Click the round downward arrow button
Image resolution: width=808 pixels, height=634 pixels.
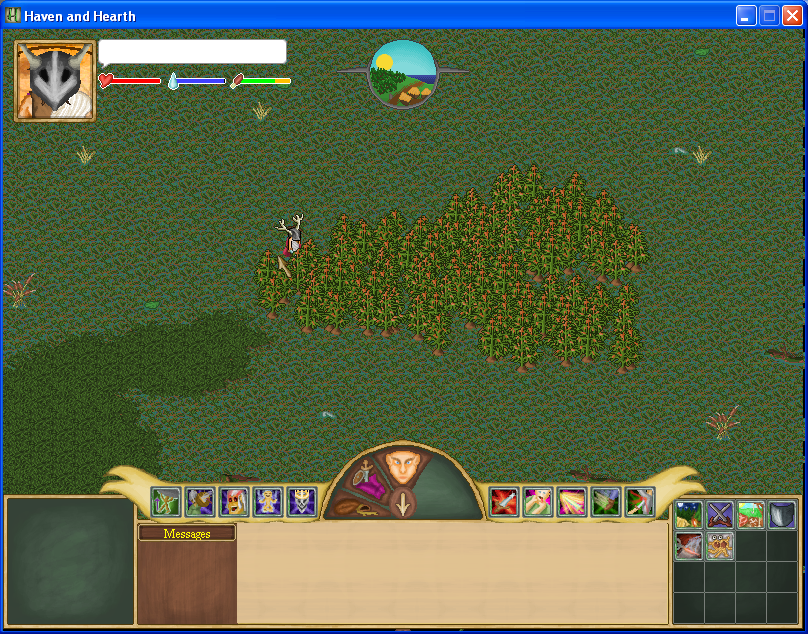click(402, 504)
